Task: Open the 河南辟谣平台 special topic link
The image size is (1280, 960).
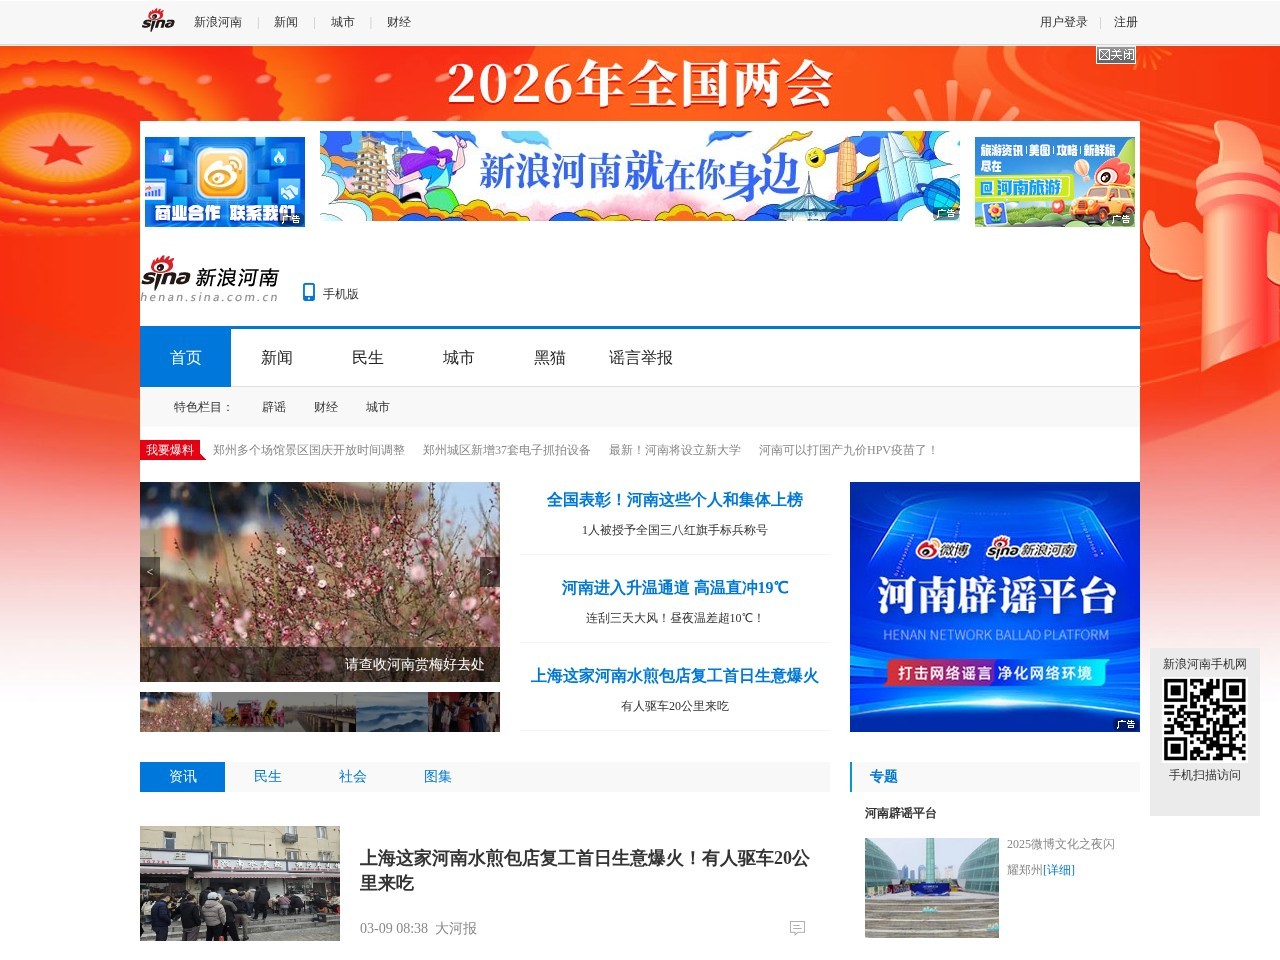Action: pyautogui.click(x=899, y=813)
